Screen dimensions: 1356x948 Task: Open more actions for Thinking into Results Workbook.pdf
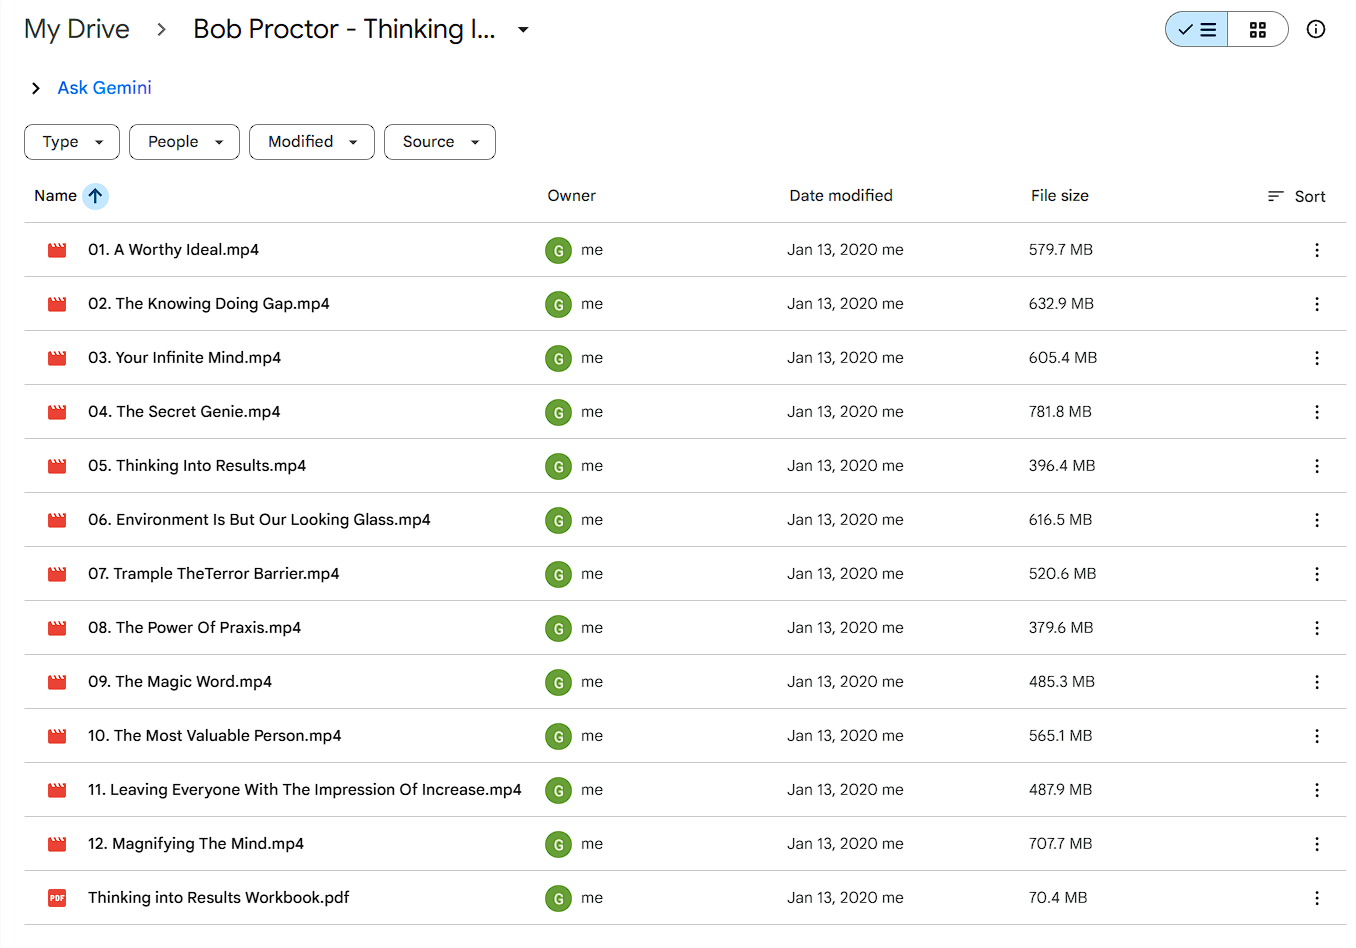pos(1317,898)
